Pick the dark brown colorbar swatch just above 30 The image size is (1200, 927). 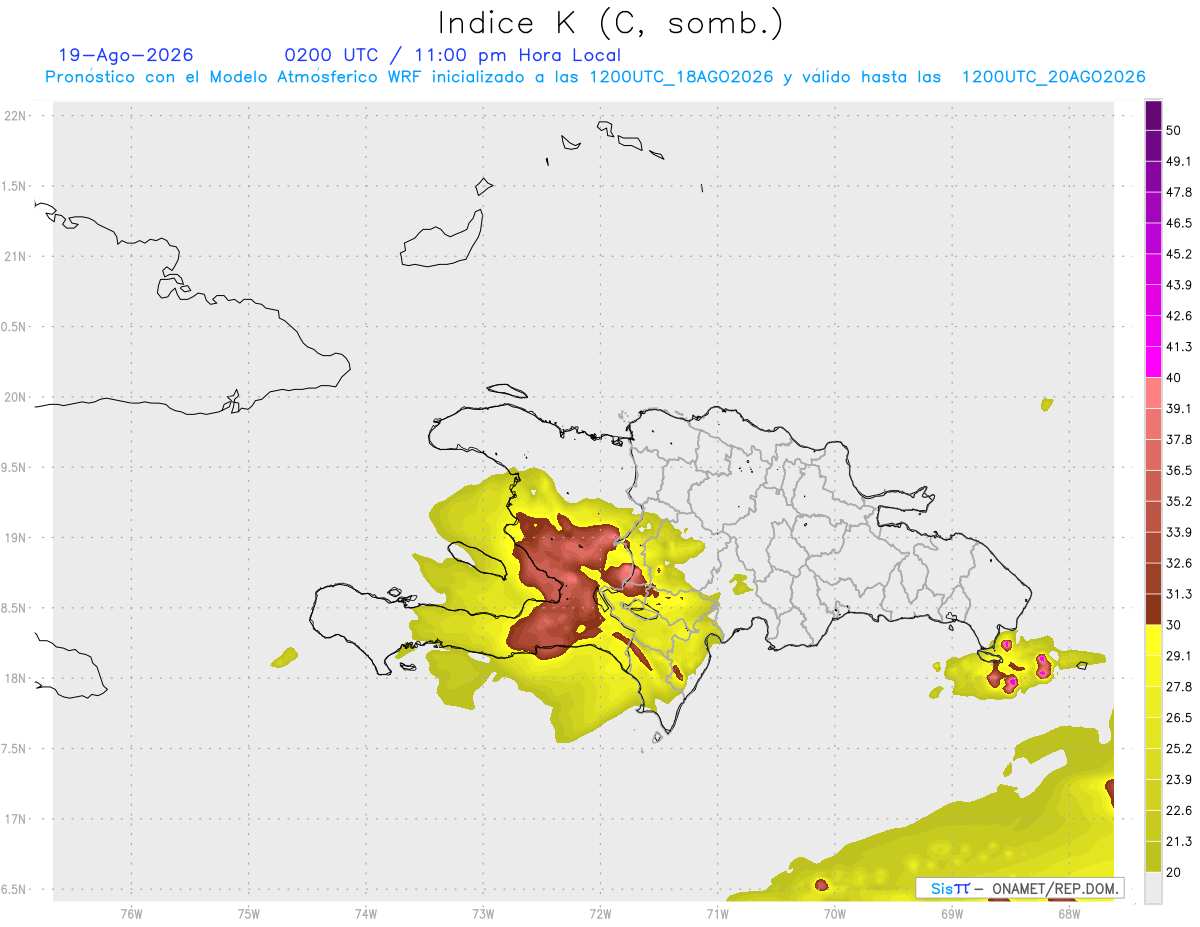pyautogui.click(x=1153, y=609)
